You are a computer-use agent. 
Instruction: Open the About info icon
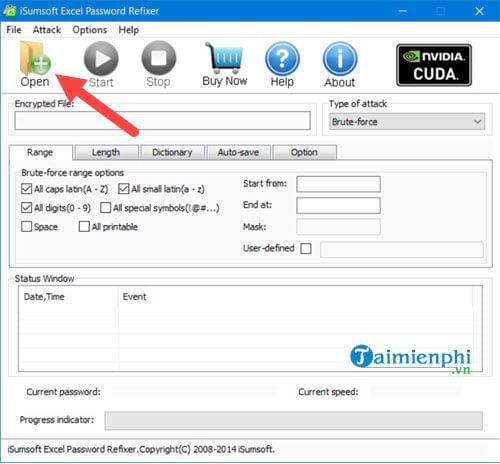[340, 59]
